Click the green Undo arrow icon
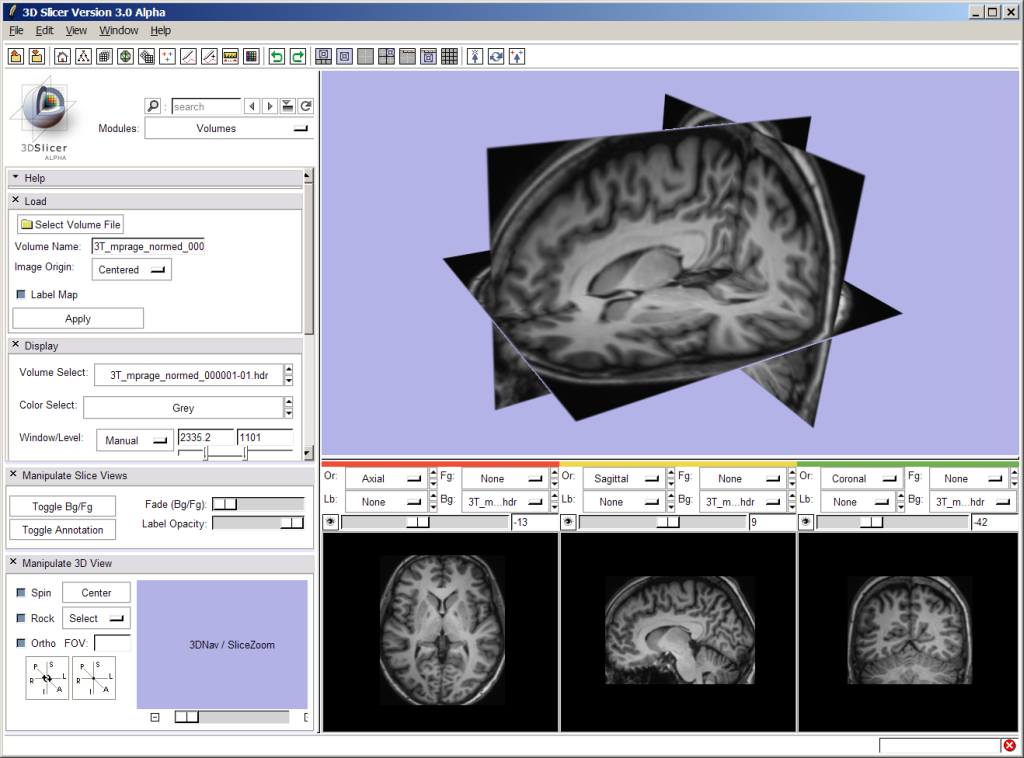Image resolution: width=1024 pixels, height=758 pixels. 277,57
